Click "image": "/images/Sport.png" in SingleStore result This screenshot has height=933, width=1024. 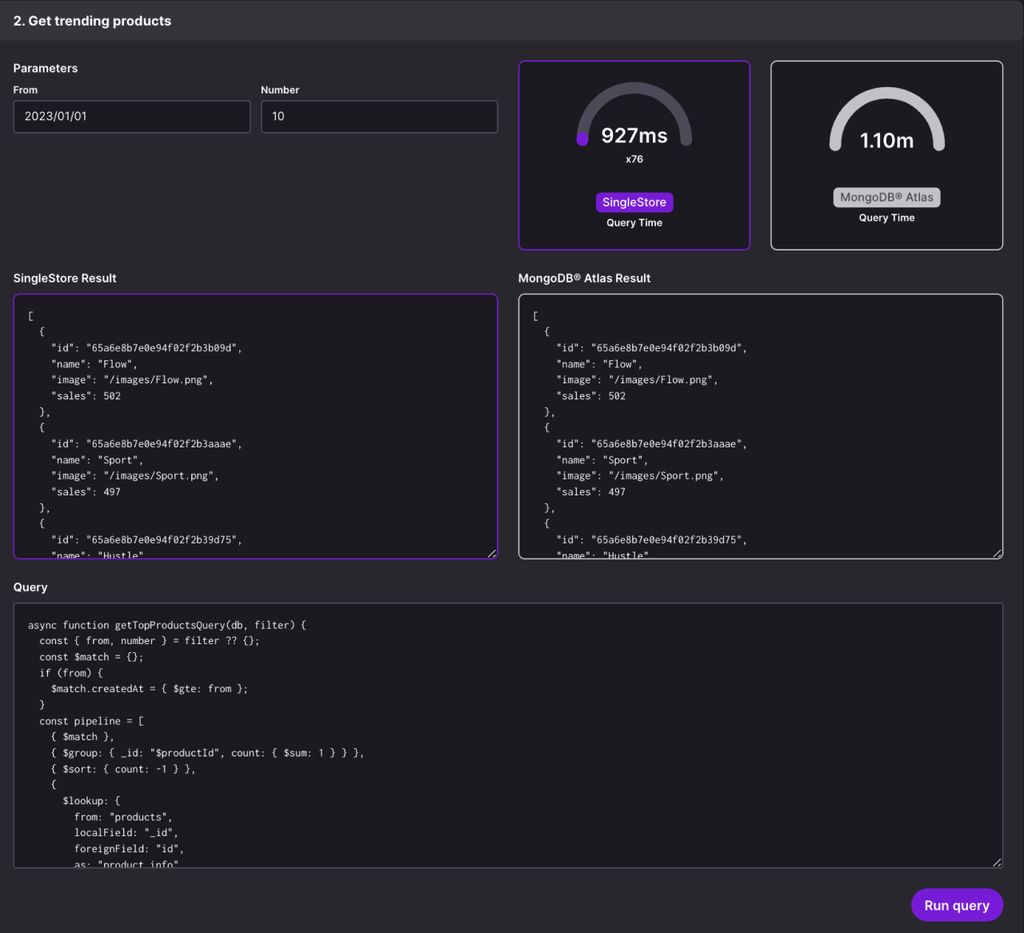[135, 476]
